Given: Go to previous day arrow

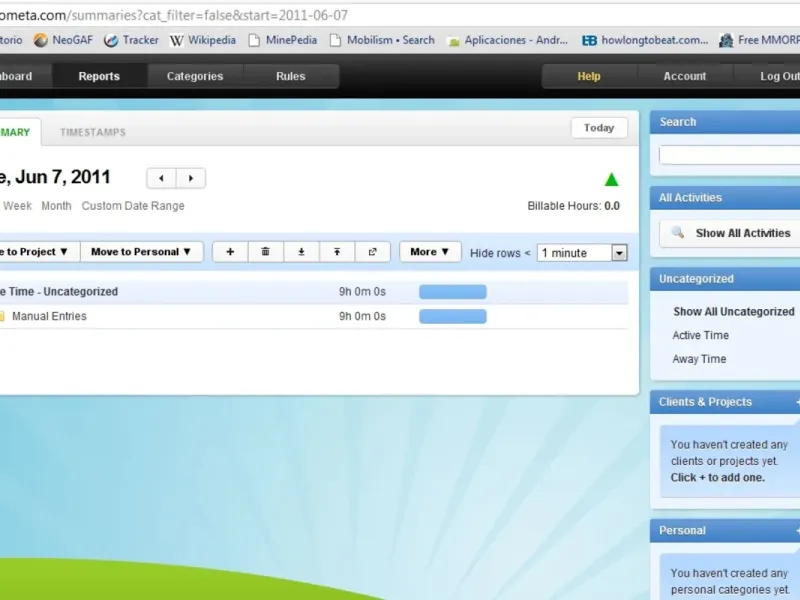Looking at the screenshot, I should [x=161, y=178].
